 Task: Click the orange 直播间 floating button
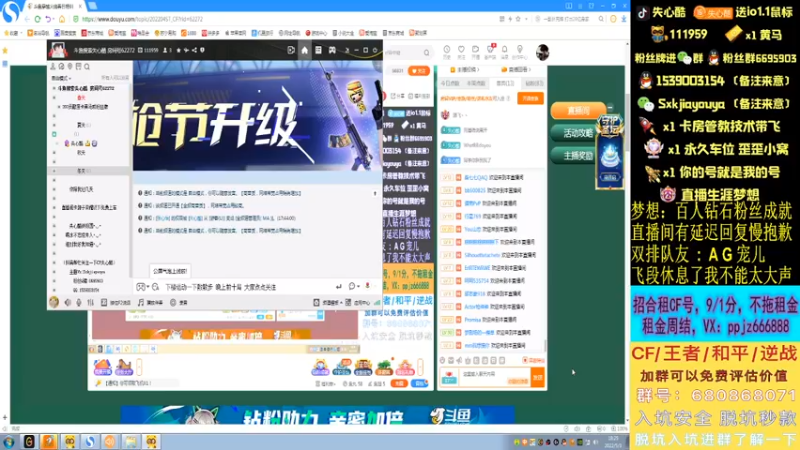(x=578, y=110)
